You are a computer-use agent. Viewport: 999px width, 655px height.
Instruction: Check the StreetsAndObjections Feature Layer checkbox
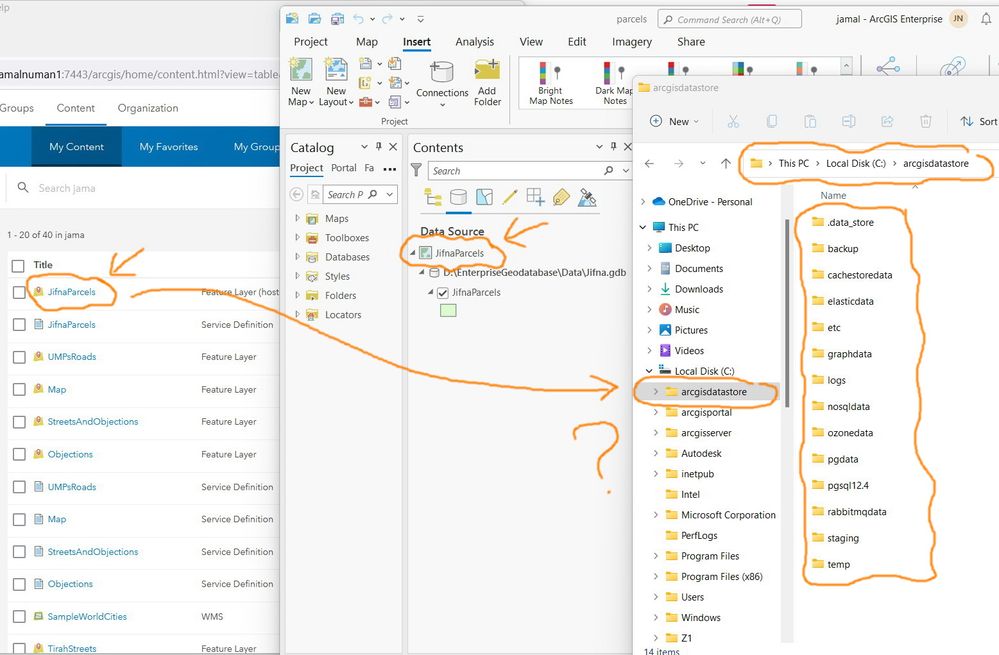tap(19, 422)
